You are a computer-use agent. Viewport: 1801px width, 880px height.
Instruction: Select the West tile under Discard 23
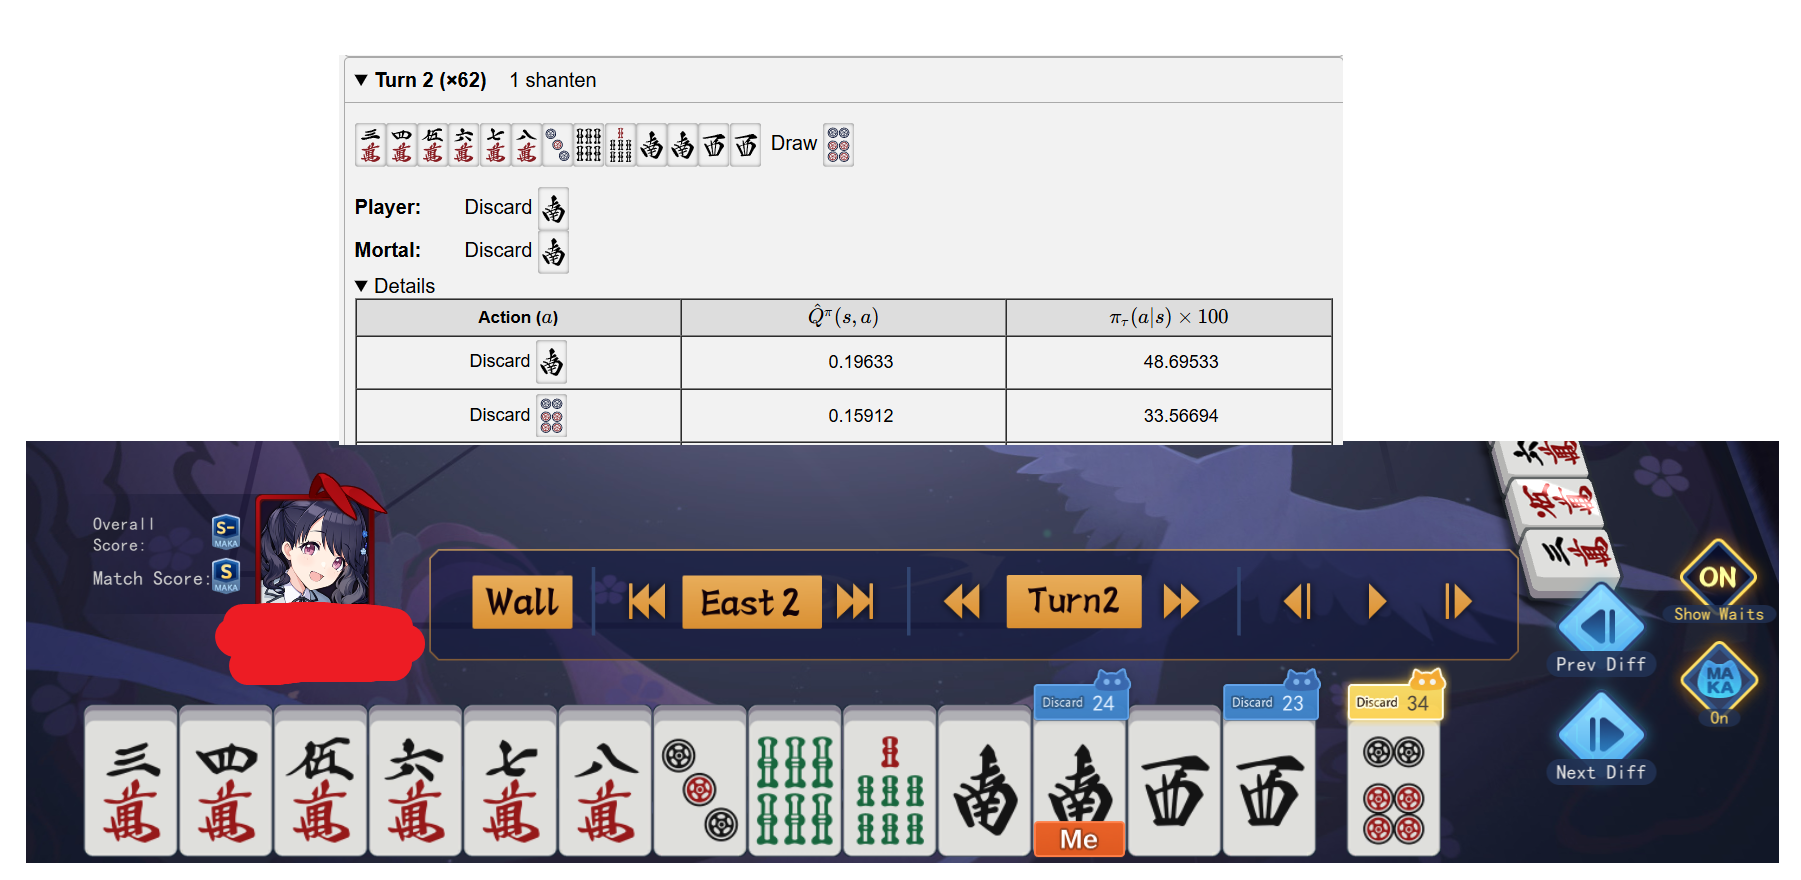point(1269,789)
